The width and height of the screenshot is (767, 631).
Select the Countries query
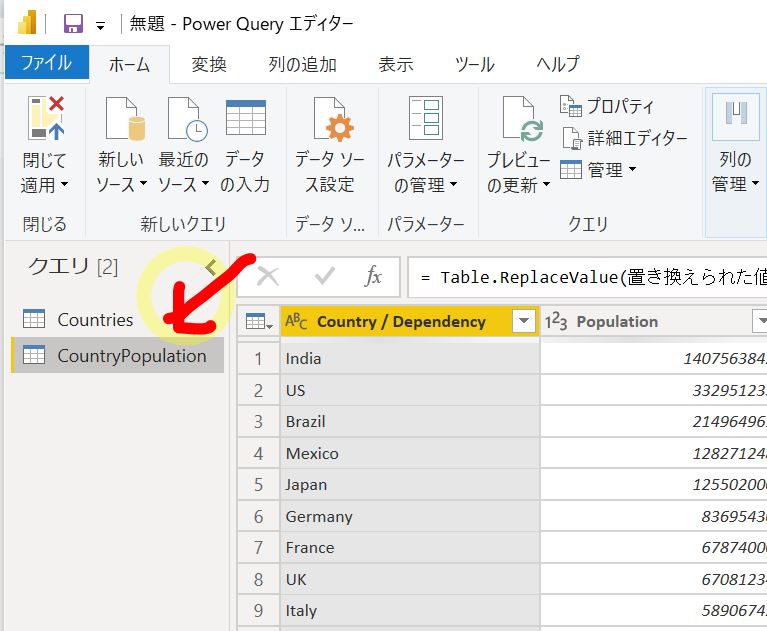coord(95,319)
